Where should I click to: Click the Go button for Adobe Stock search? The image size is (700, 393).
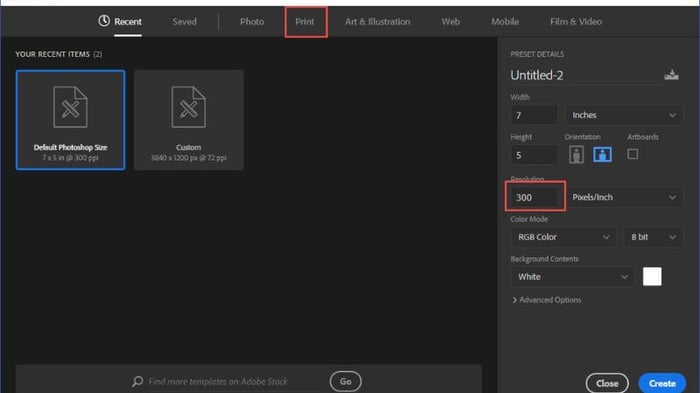point(346,381)
